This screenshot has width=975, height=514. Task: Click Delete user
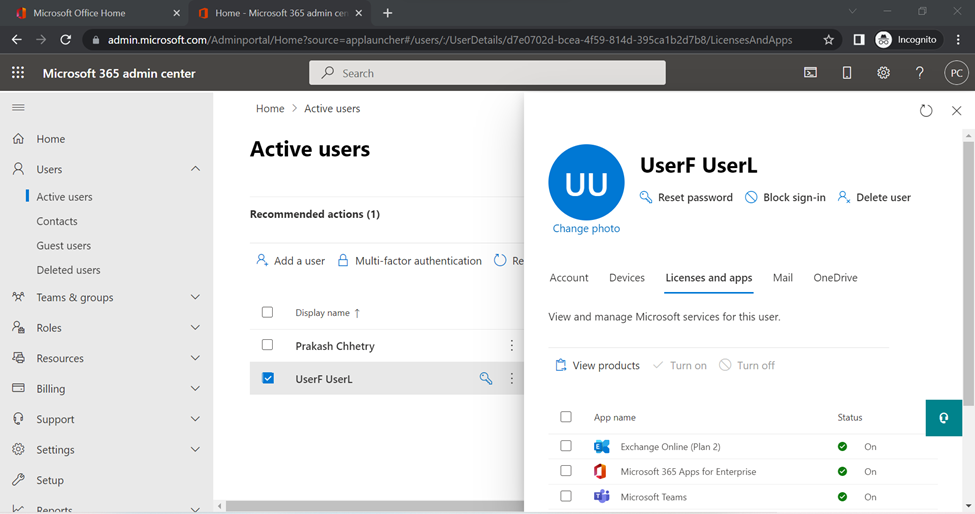pos(874,197)
